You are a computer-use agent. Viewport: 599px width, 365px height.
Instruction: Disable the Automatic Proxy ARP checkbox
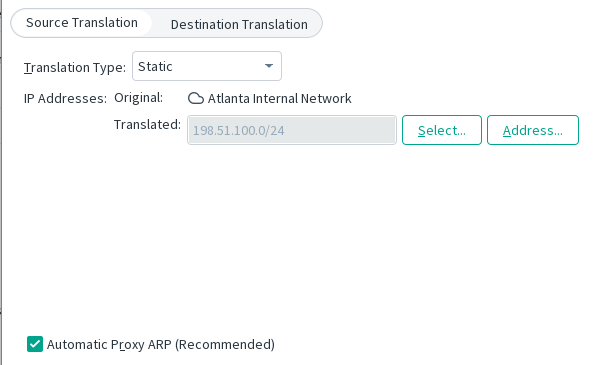coord(35,344)
